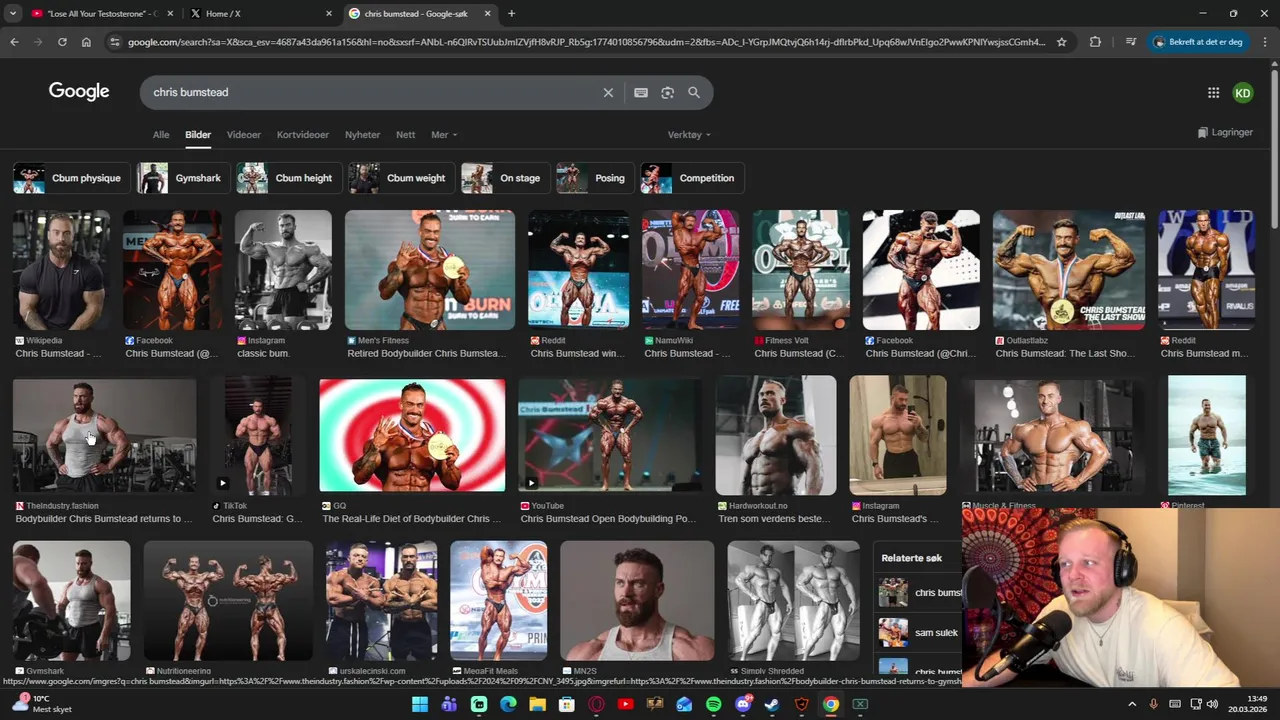Open the Outlastlabz The Last Show image
Screen dimensions: 1280x720
[x=1069, y=270]
